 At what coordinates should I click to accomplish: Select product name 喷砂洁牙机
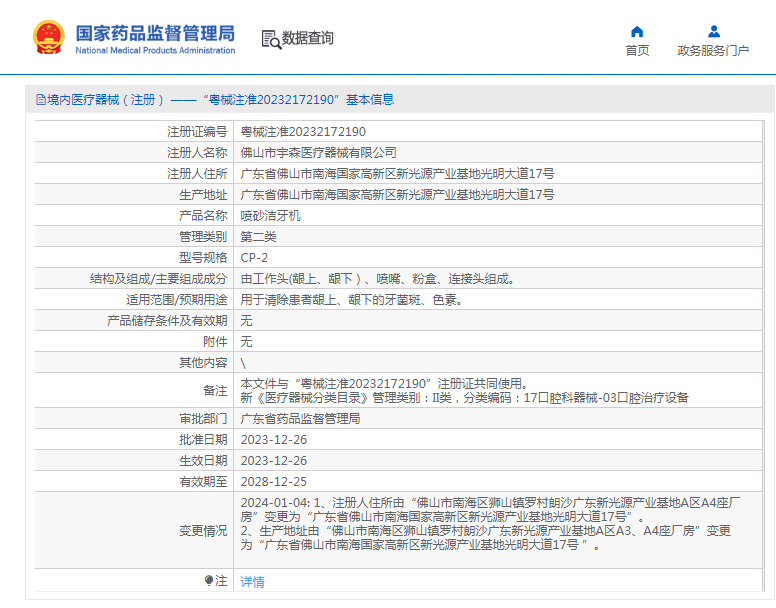pyautogui.click(x=270, y=216)
